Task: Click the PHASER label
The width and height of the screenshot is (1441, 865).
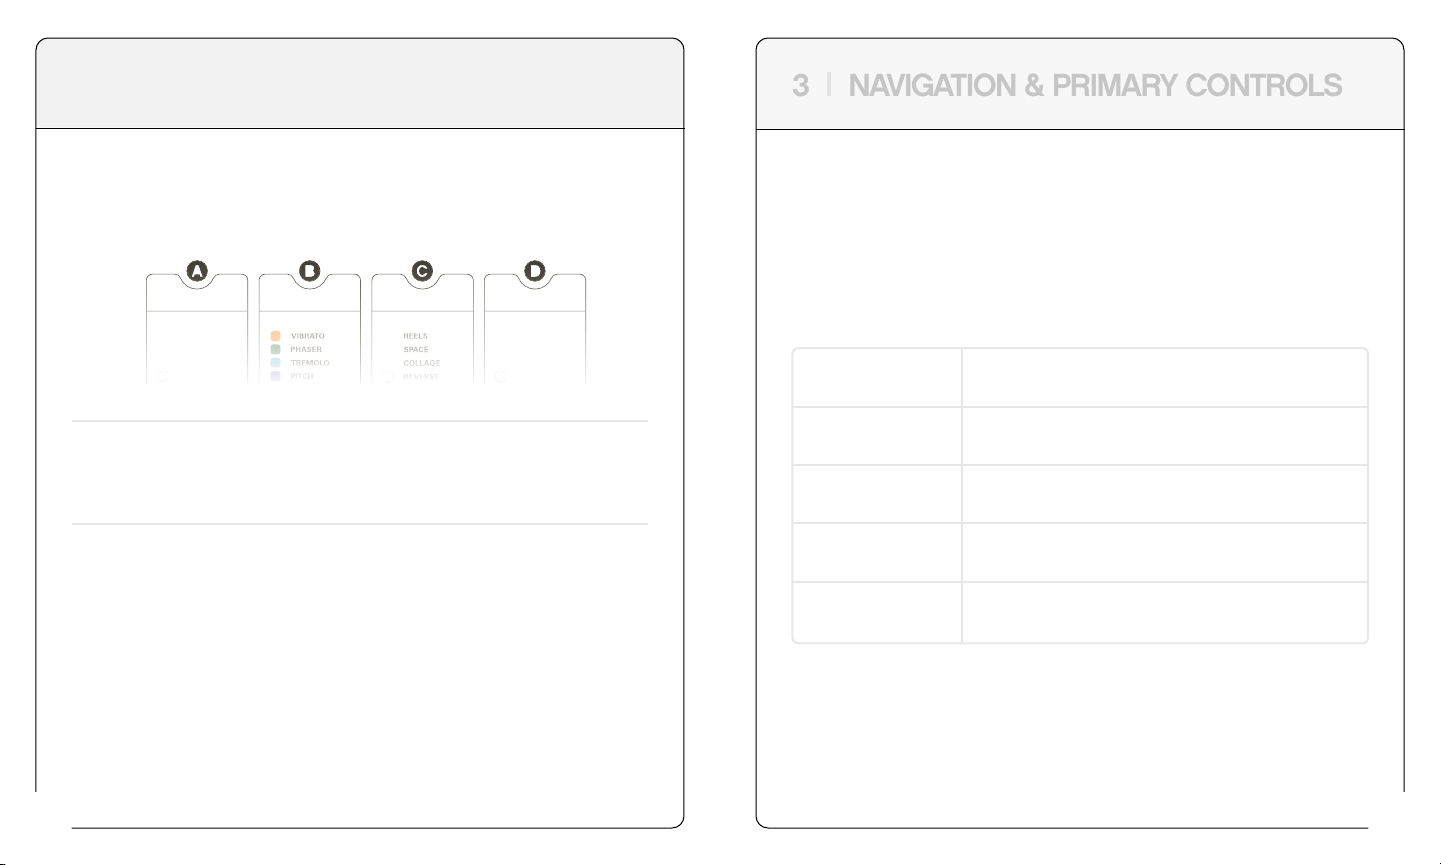Action: click(x=306, y=350)
